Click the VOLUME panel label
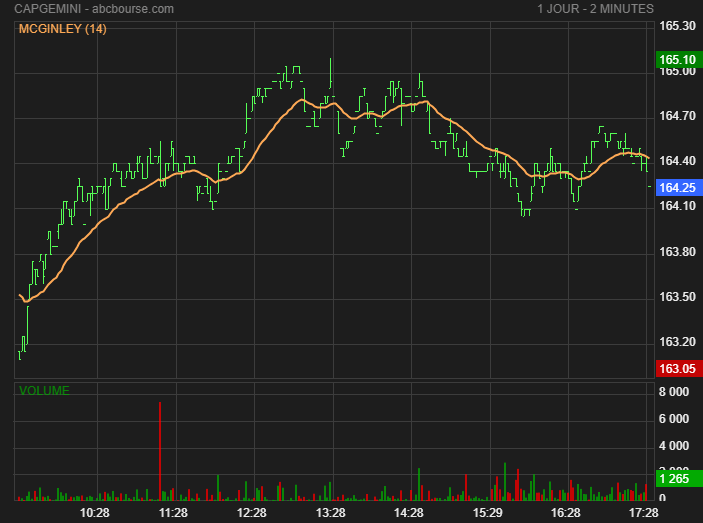 [x=44, y=390]
